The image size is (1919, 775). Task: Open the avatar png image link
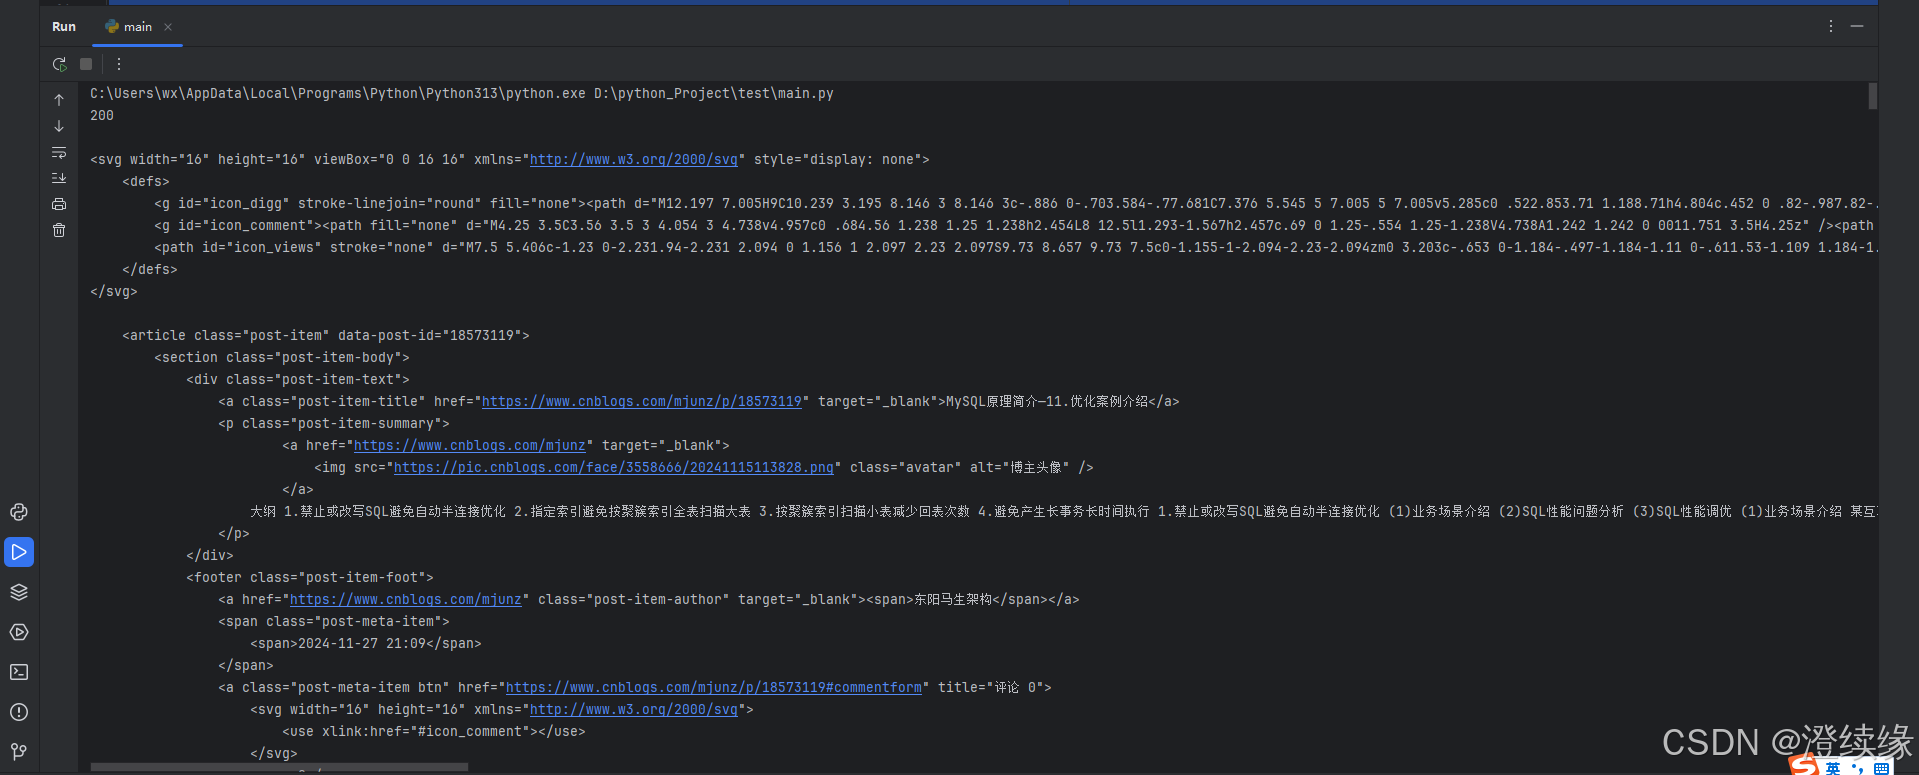coord(614,467)
